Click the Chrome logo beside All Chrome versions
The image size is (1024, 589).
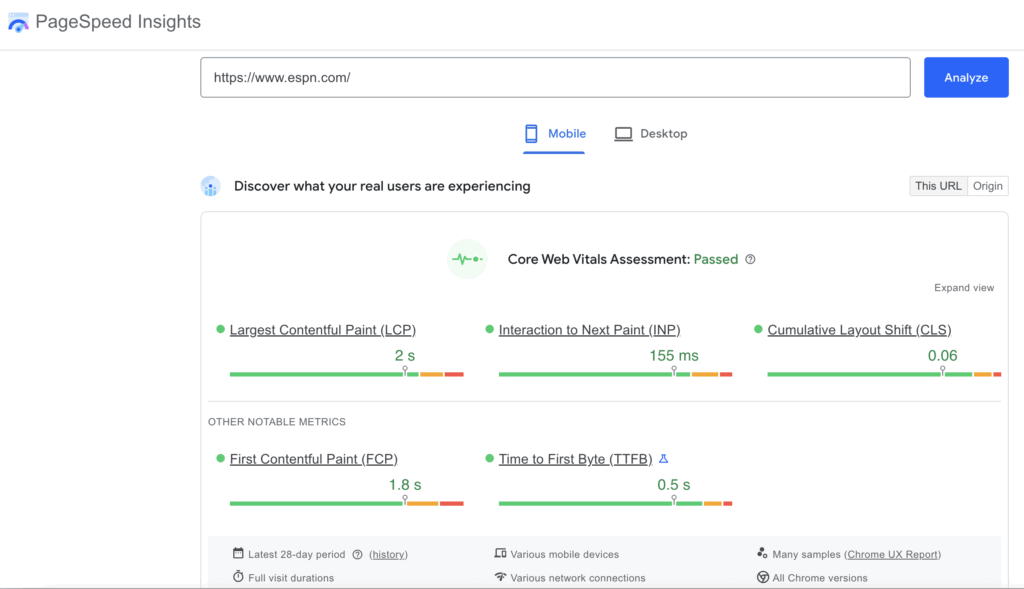[760, 577]
